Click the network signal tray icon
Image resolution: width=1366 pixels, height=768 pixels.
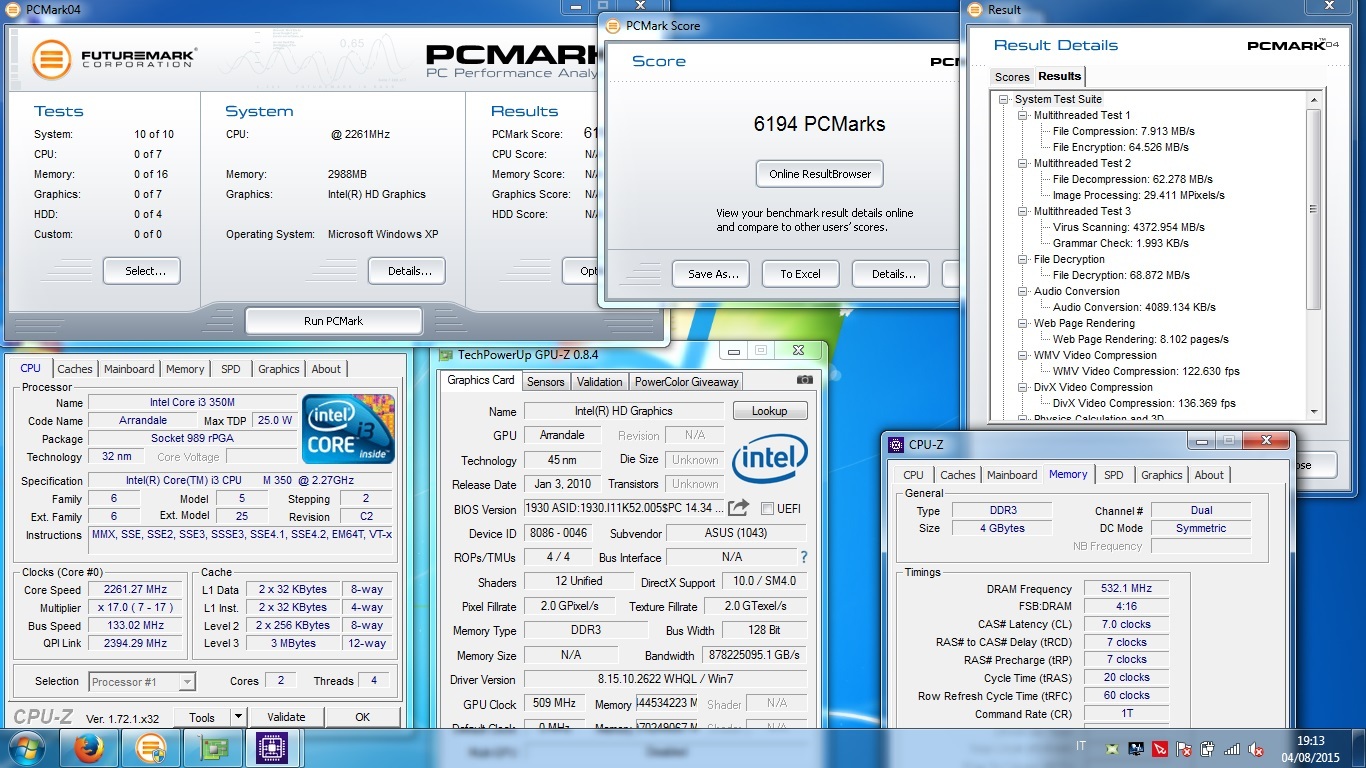coord(1232,748)
